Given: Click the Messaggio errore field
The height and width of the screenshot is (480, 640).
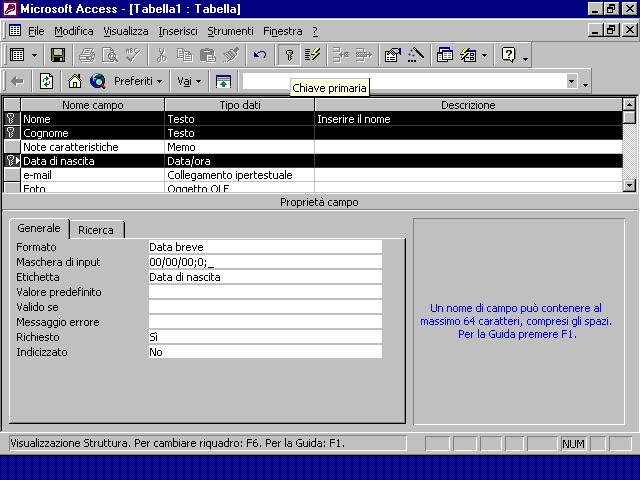Looking at the screenshot, I should click(x=265, y=322).
